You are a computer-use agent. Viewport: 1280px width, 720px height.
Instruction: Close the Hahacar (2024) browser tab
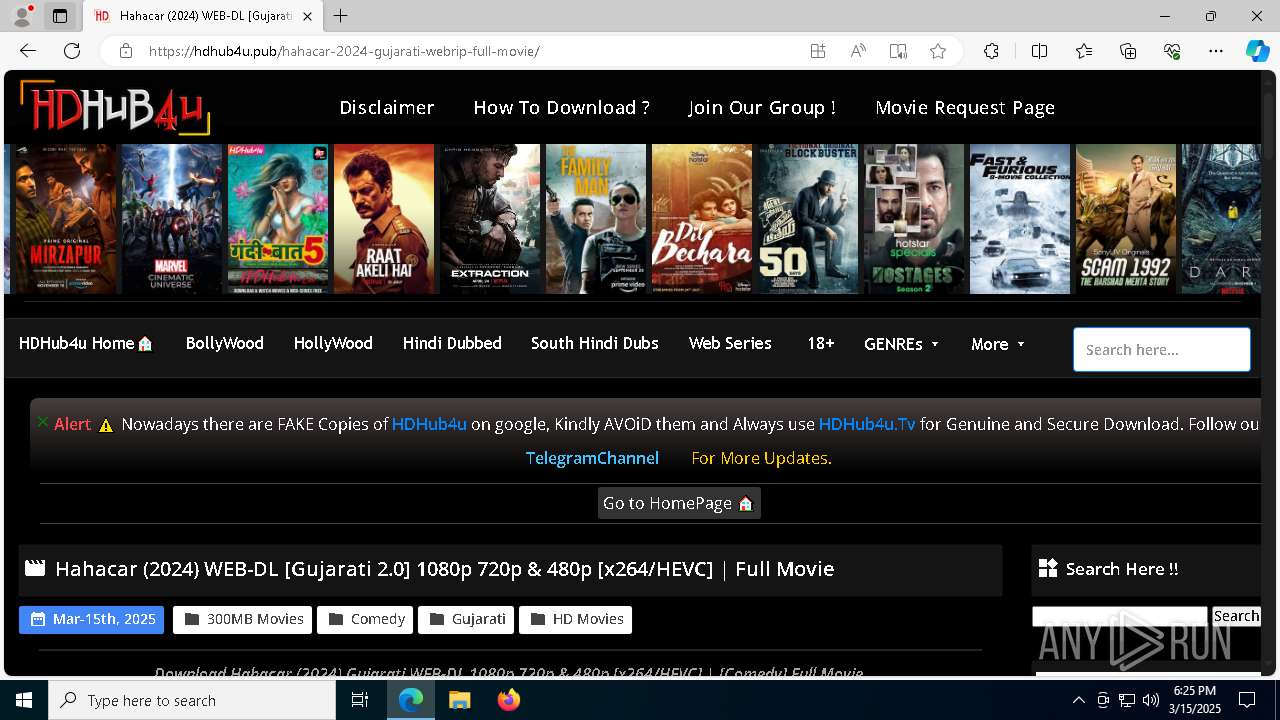(307, 16)
